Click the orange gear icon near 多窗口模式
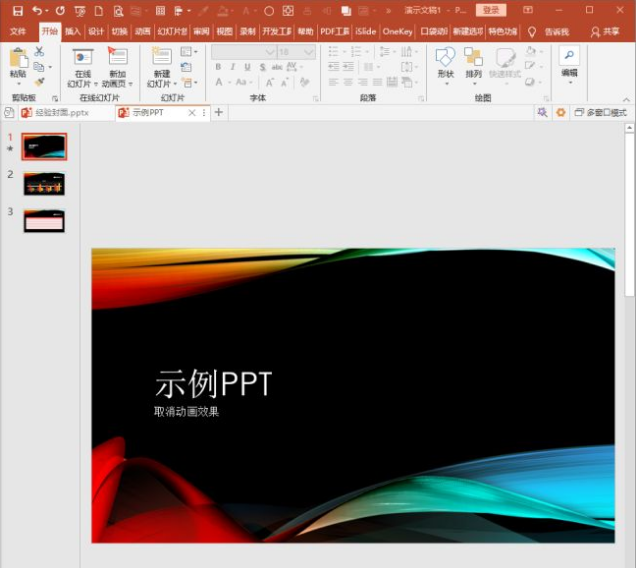This screenshot has width=636, height=568. coord(560,113)
